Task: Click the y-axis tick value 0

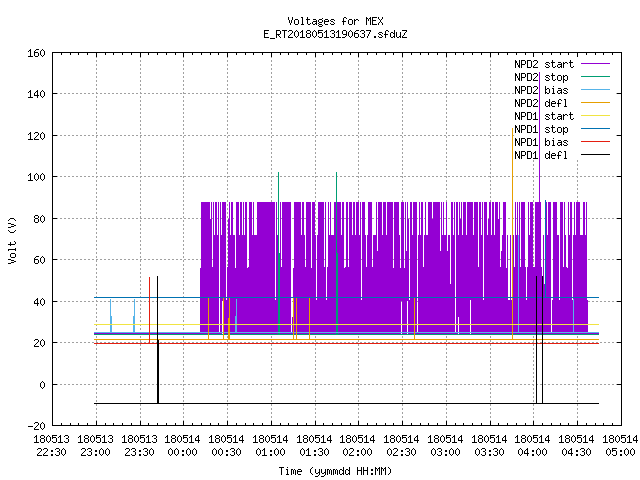Action: tap(42, 385)
